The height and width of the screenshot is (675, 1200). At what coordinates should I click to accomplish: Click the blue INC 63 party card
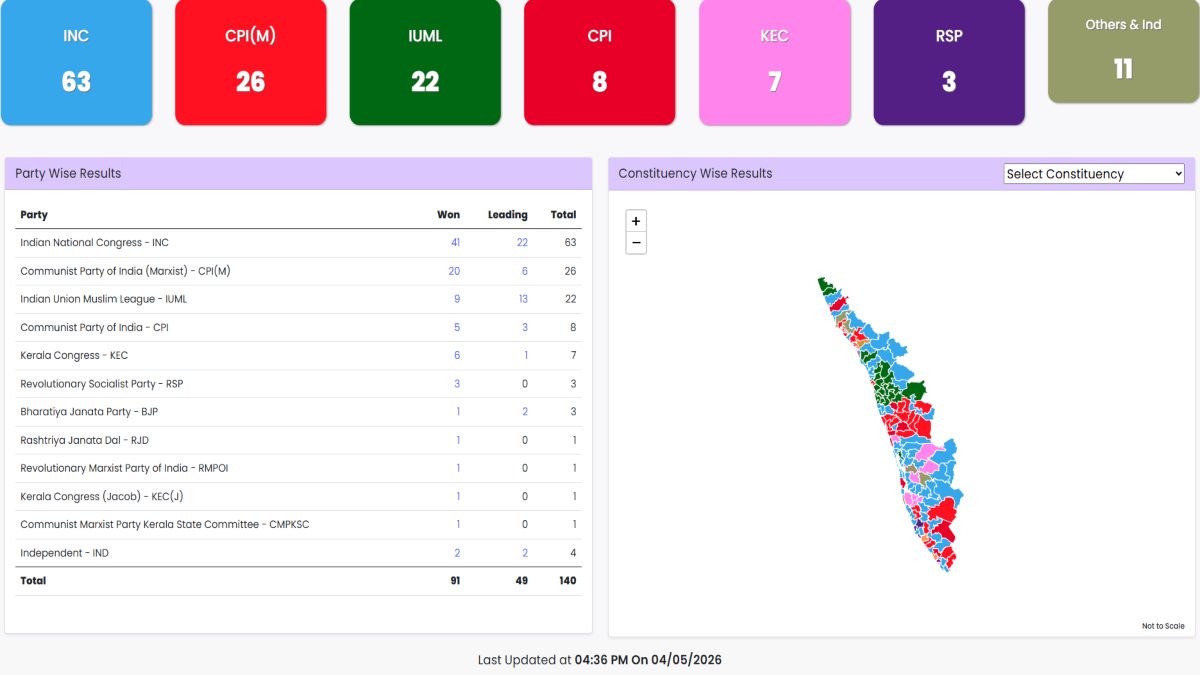click(x=76, y=62)
